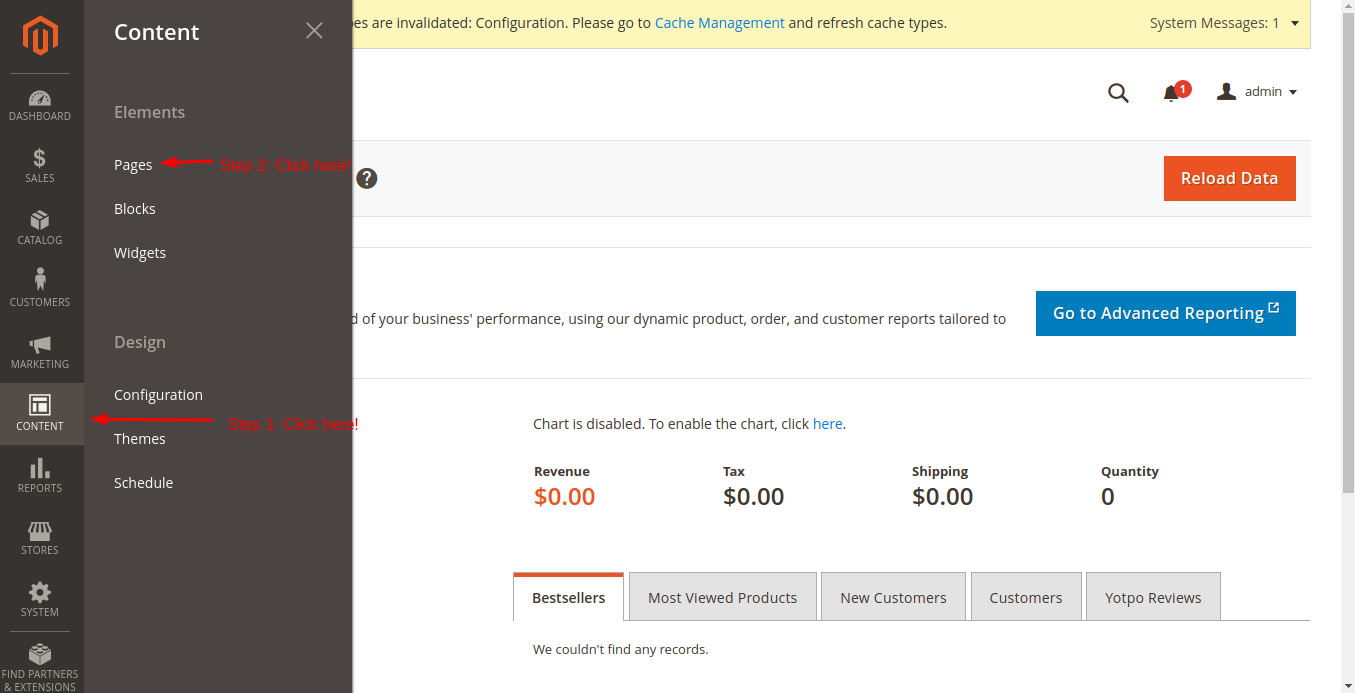
Task: Click the Magento logo icon
Action: (41, 37)
